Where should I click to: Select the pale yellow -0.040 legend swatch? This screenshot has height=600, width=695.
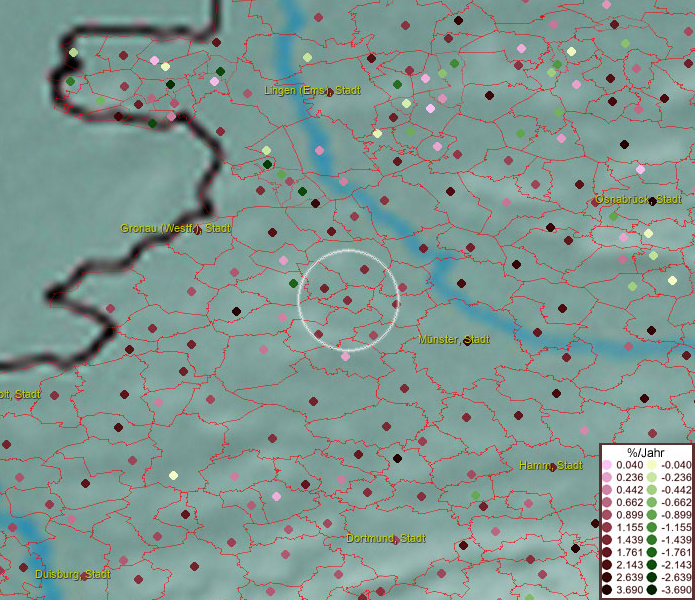pyautogui.click(x=652, y=465)
